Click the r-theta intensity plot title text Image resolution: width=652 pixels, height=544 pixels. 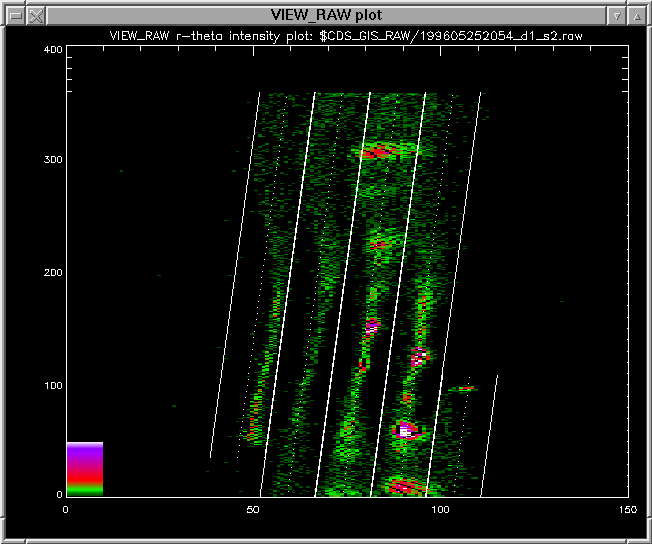[346, 36]
